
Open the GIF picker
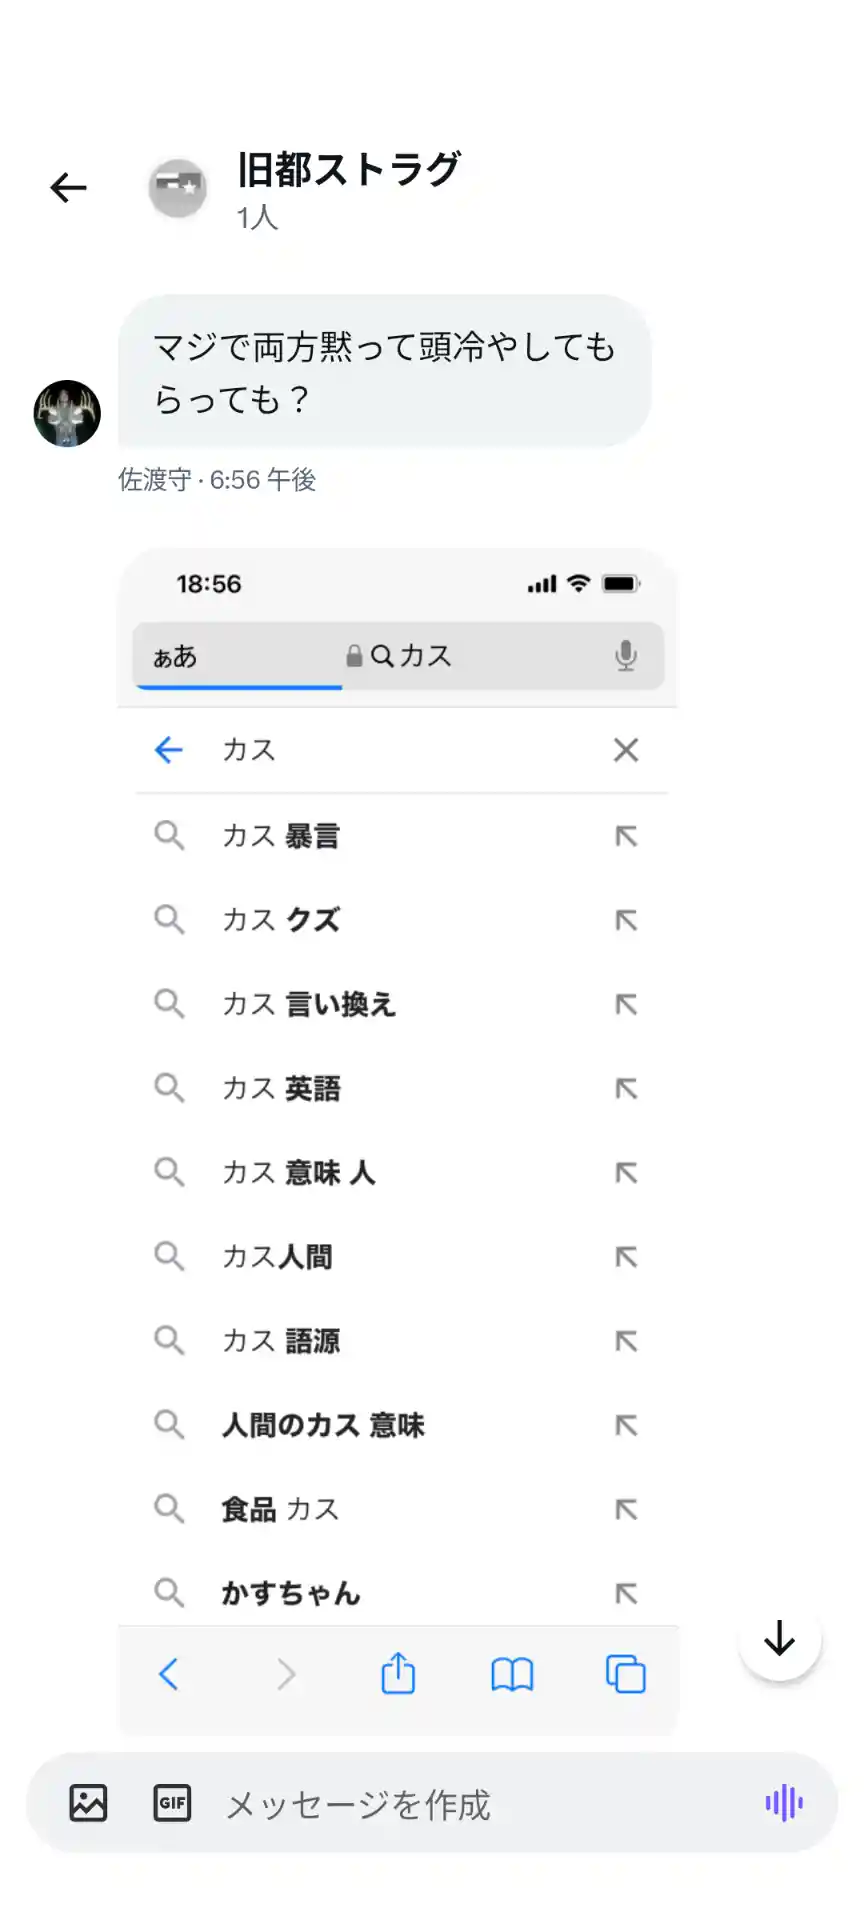pos(172,1803)
